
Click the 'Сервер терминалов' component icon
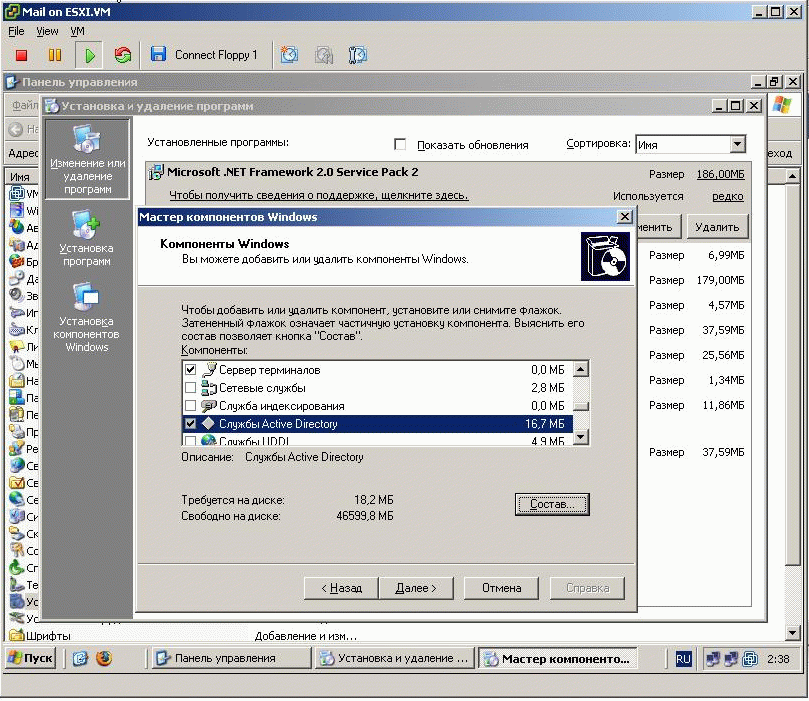tap(209, 370)
